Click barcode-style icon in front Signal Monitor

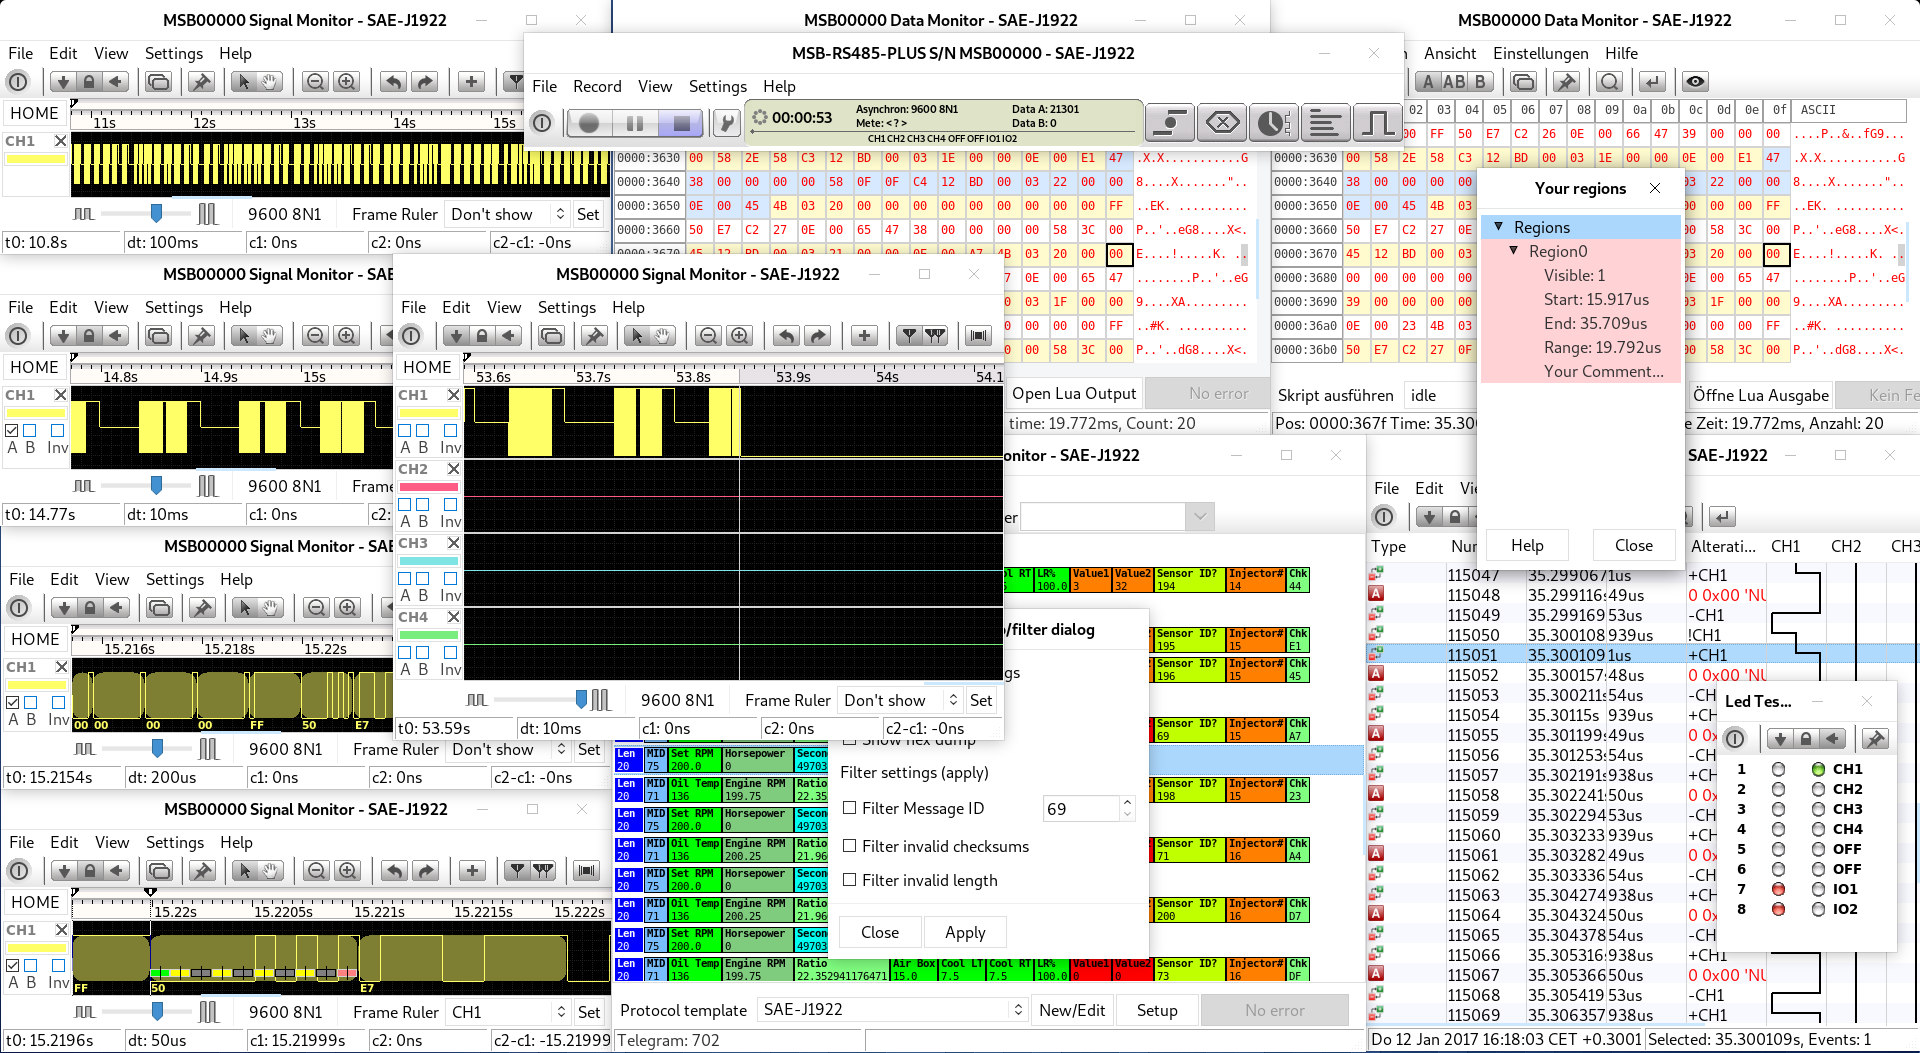[x=979, y=336]
